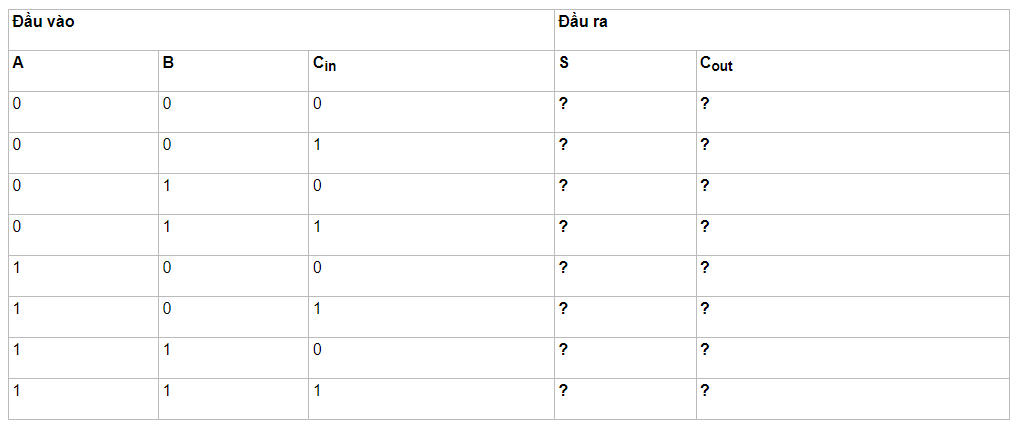
Task: Click the S question mark for inputs 1 0 1
Action: click(563, 309)
